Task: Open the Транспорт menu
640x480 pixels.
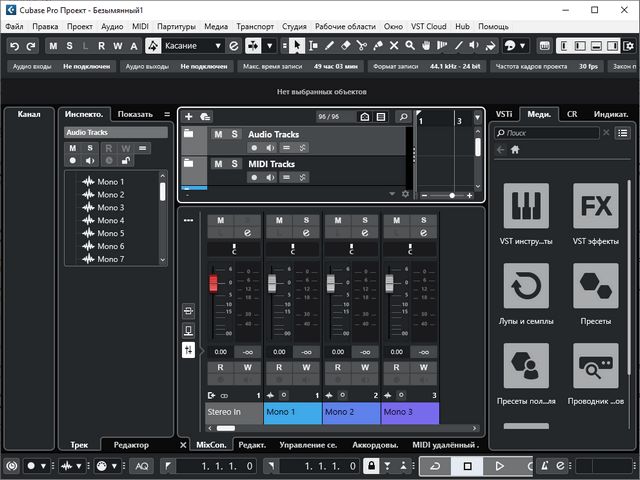Action: [x=255, y=25]
